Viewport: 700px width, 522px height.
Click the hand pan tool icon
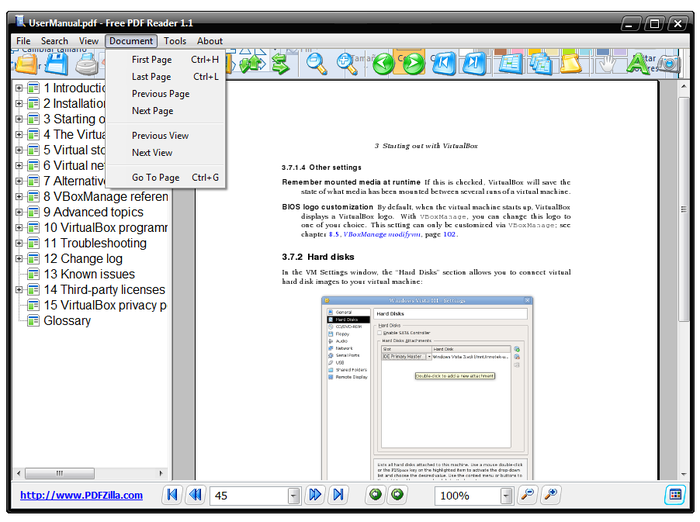coord(606,64)
